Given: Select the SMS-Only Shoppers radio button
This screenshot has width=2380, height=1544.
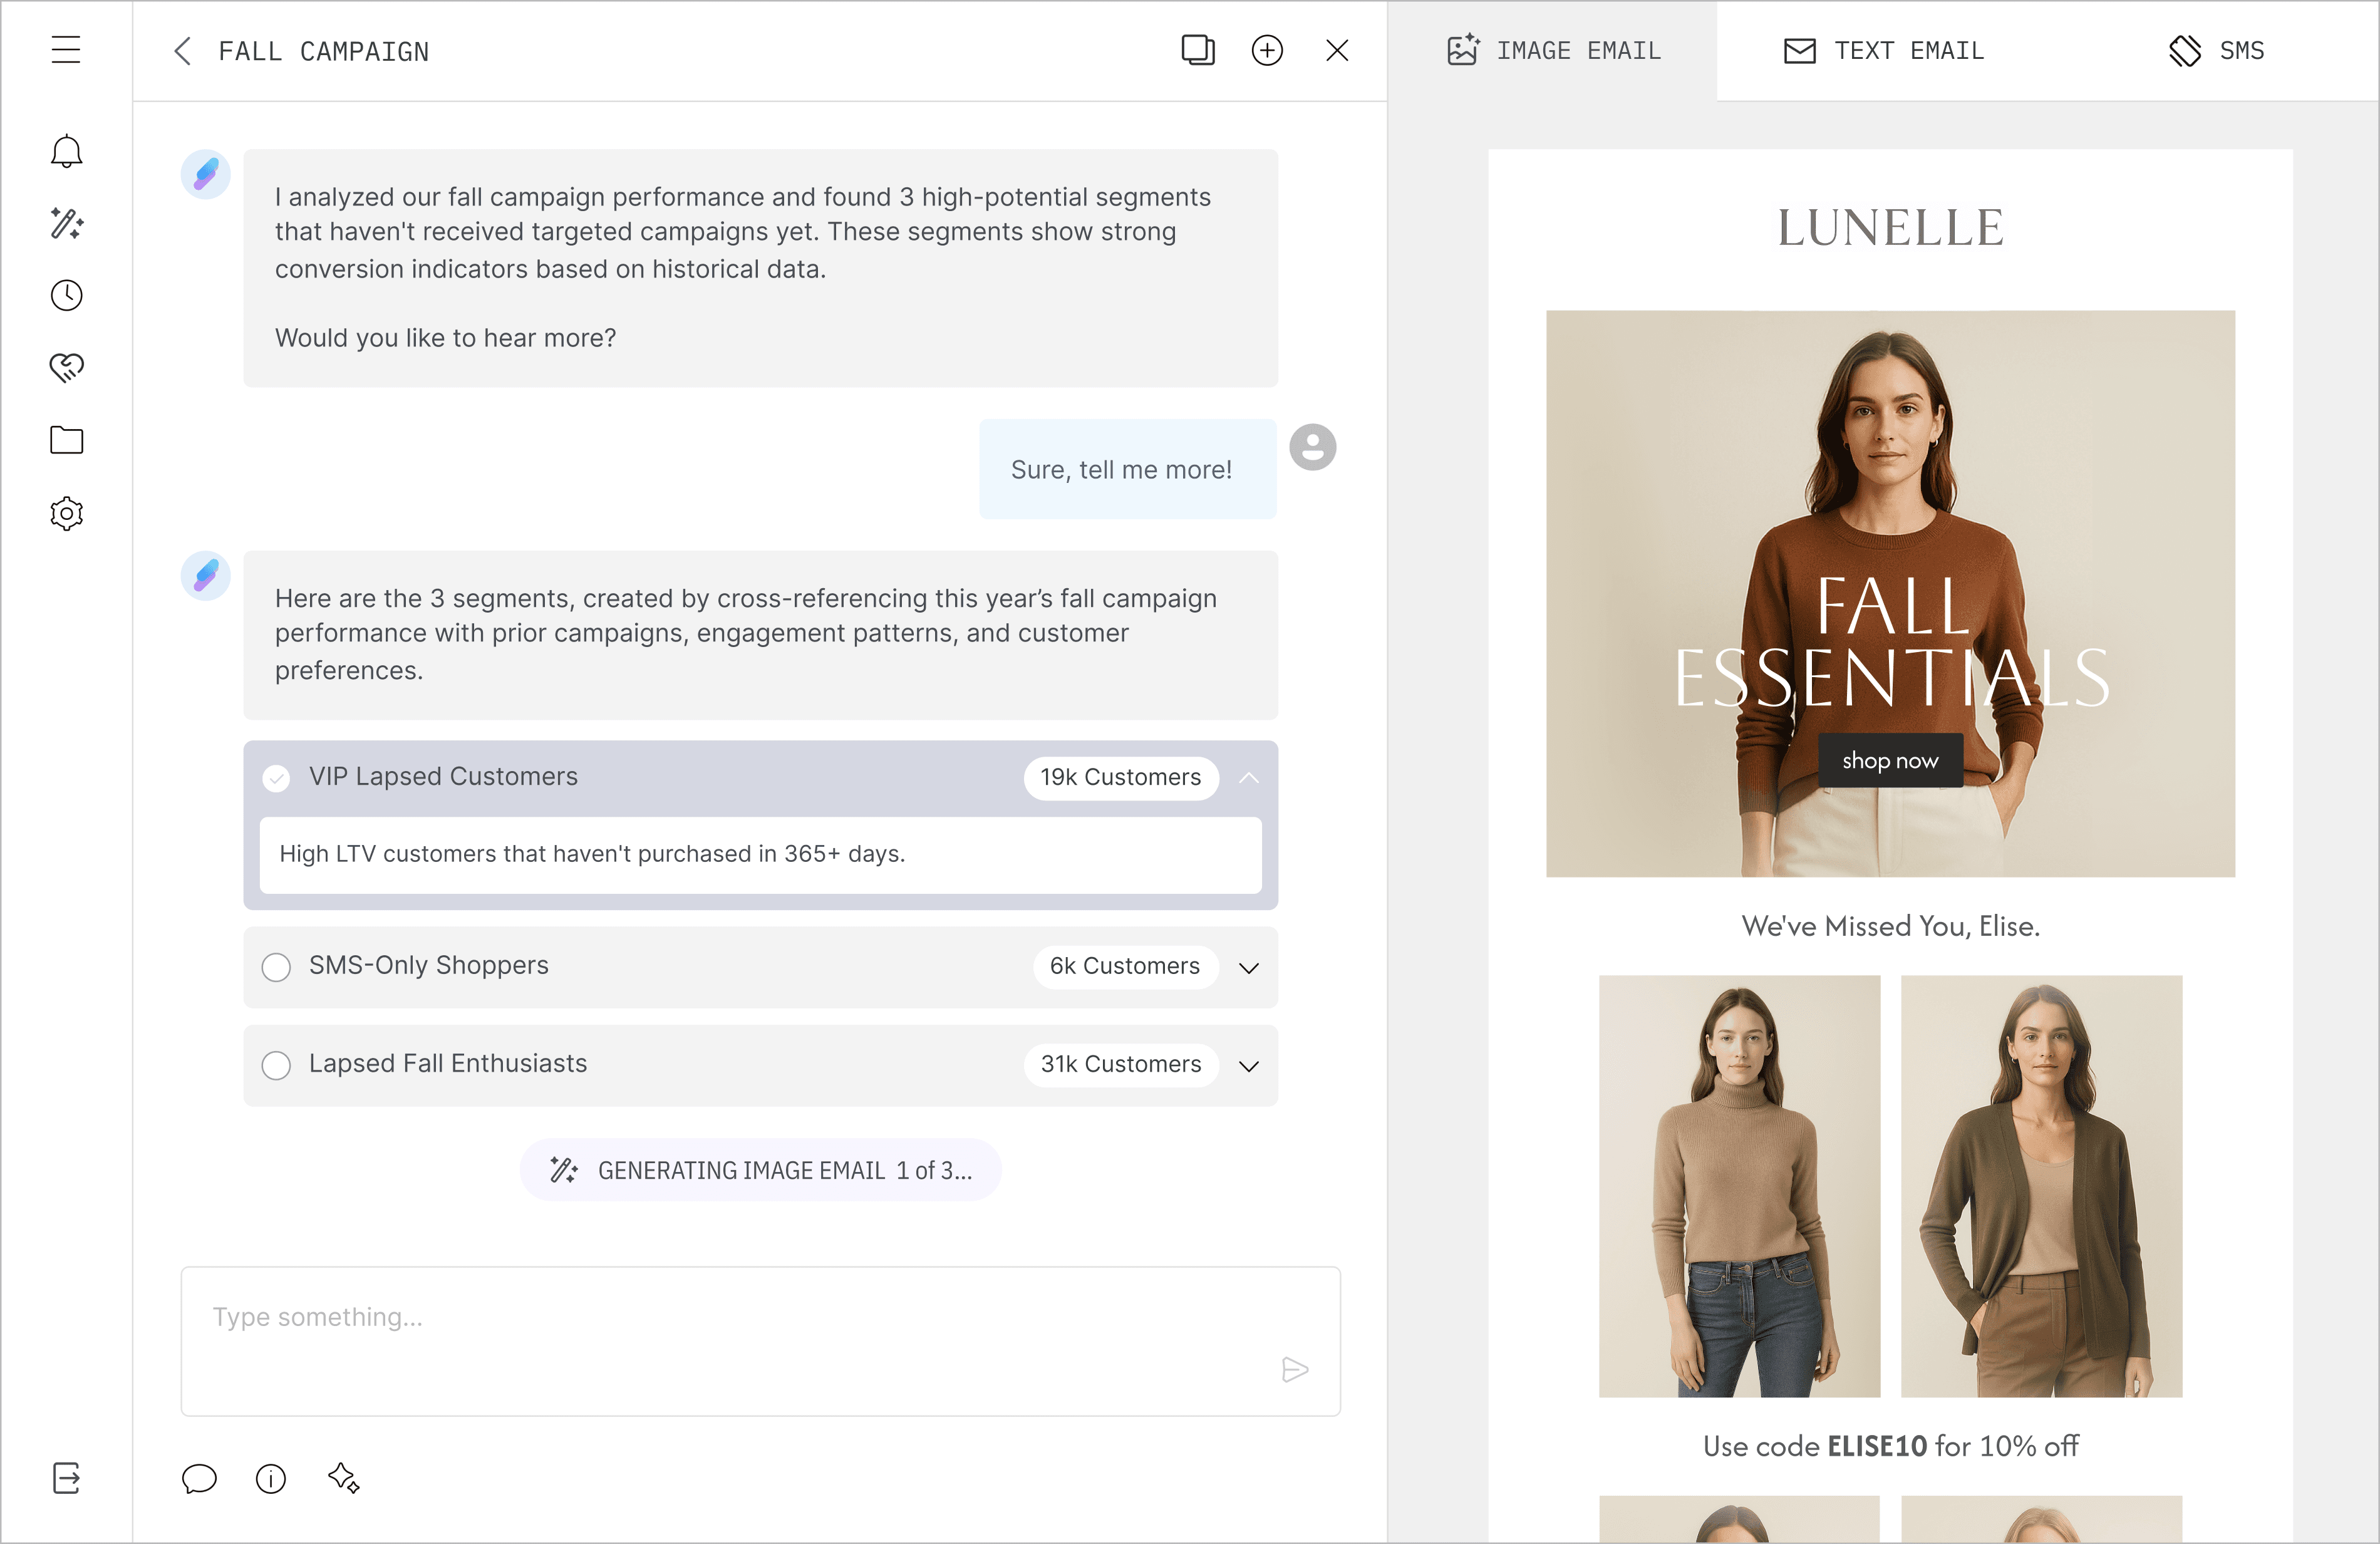Looking at the screenshot, I should point(276,966).
